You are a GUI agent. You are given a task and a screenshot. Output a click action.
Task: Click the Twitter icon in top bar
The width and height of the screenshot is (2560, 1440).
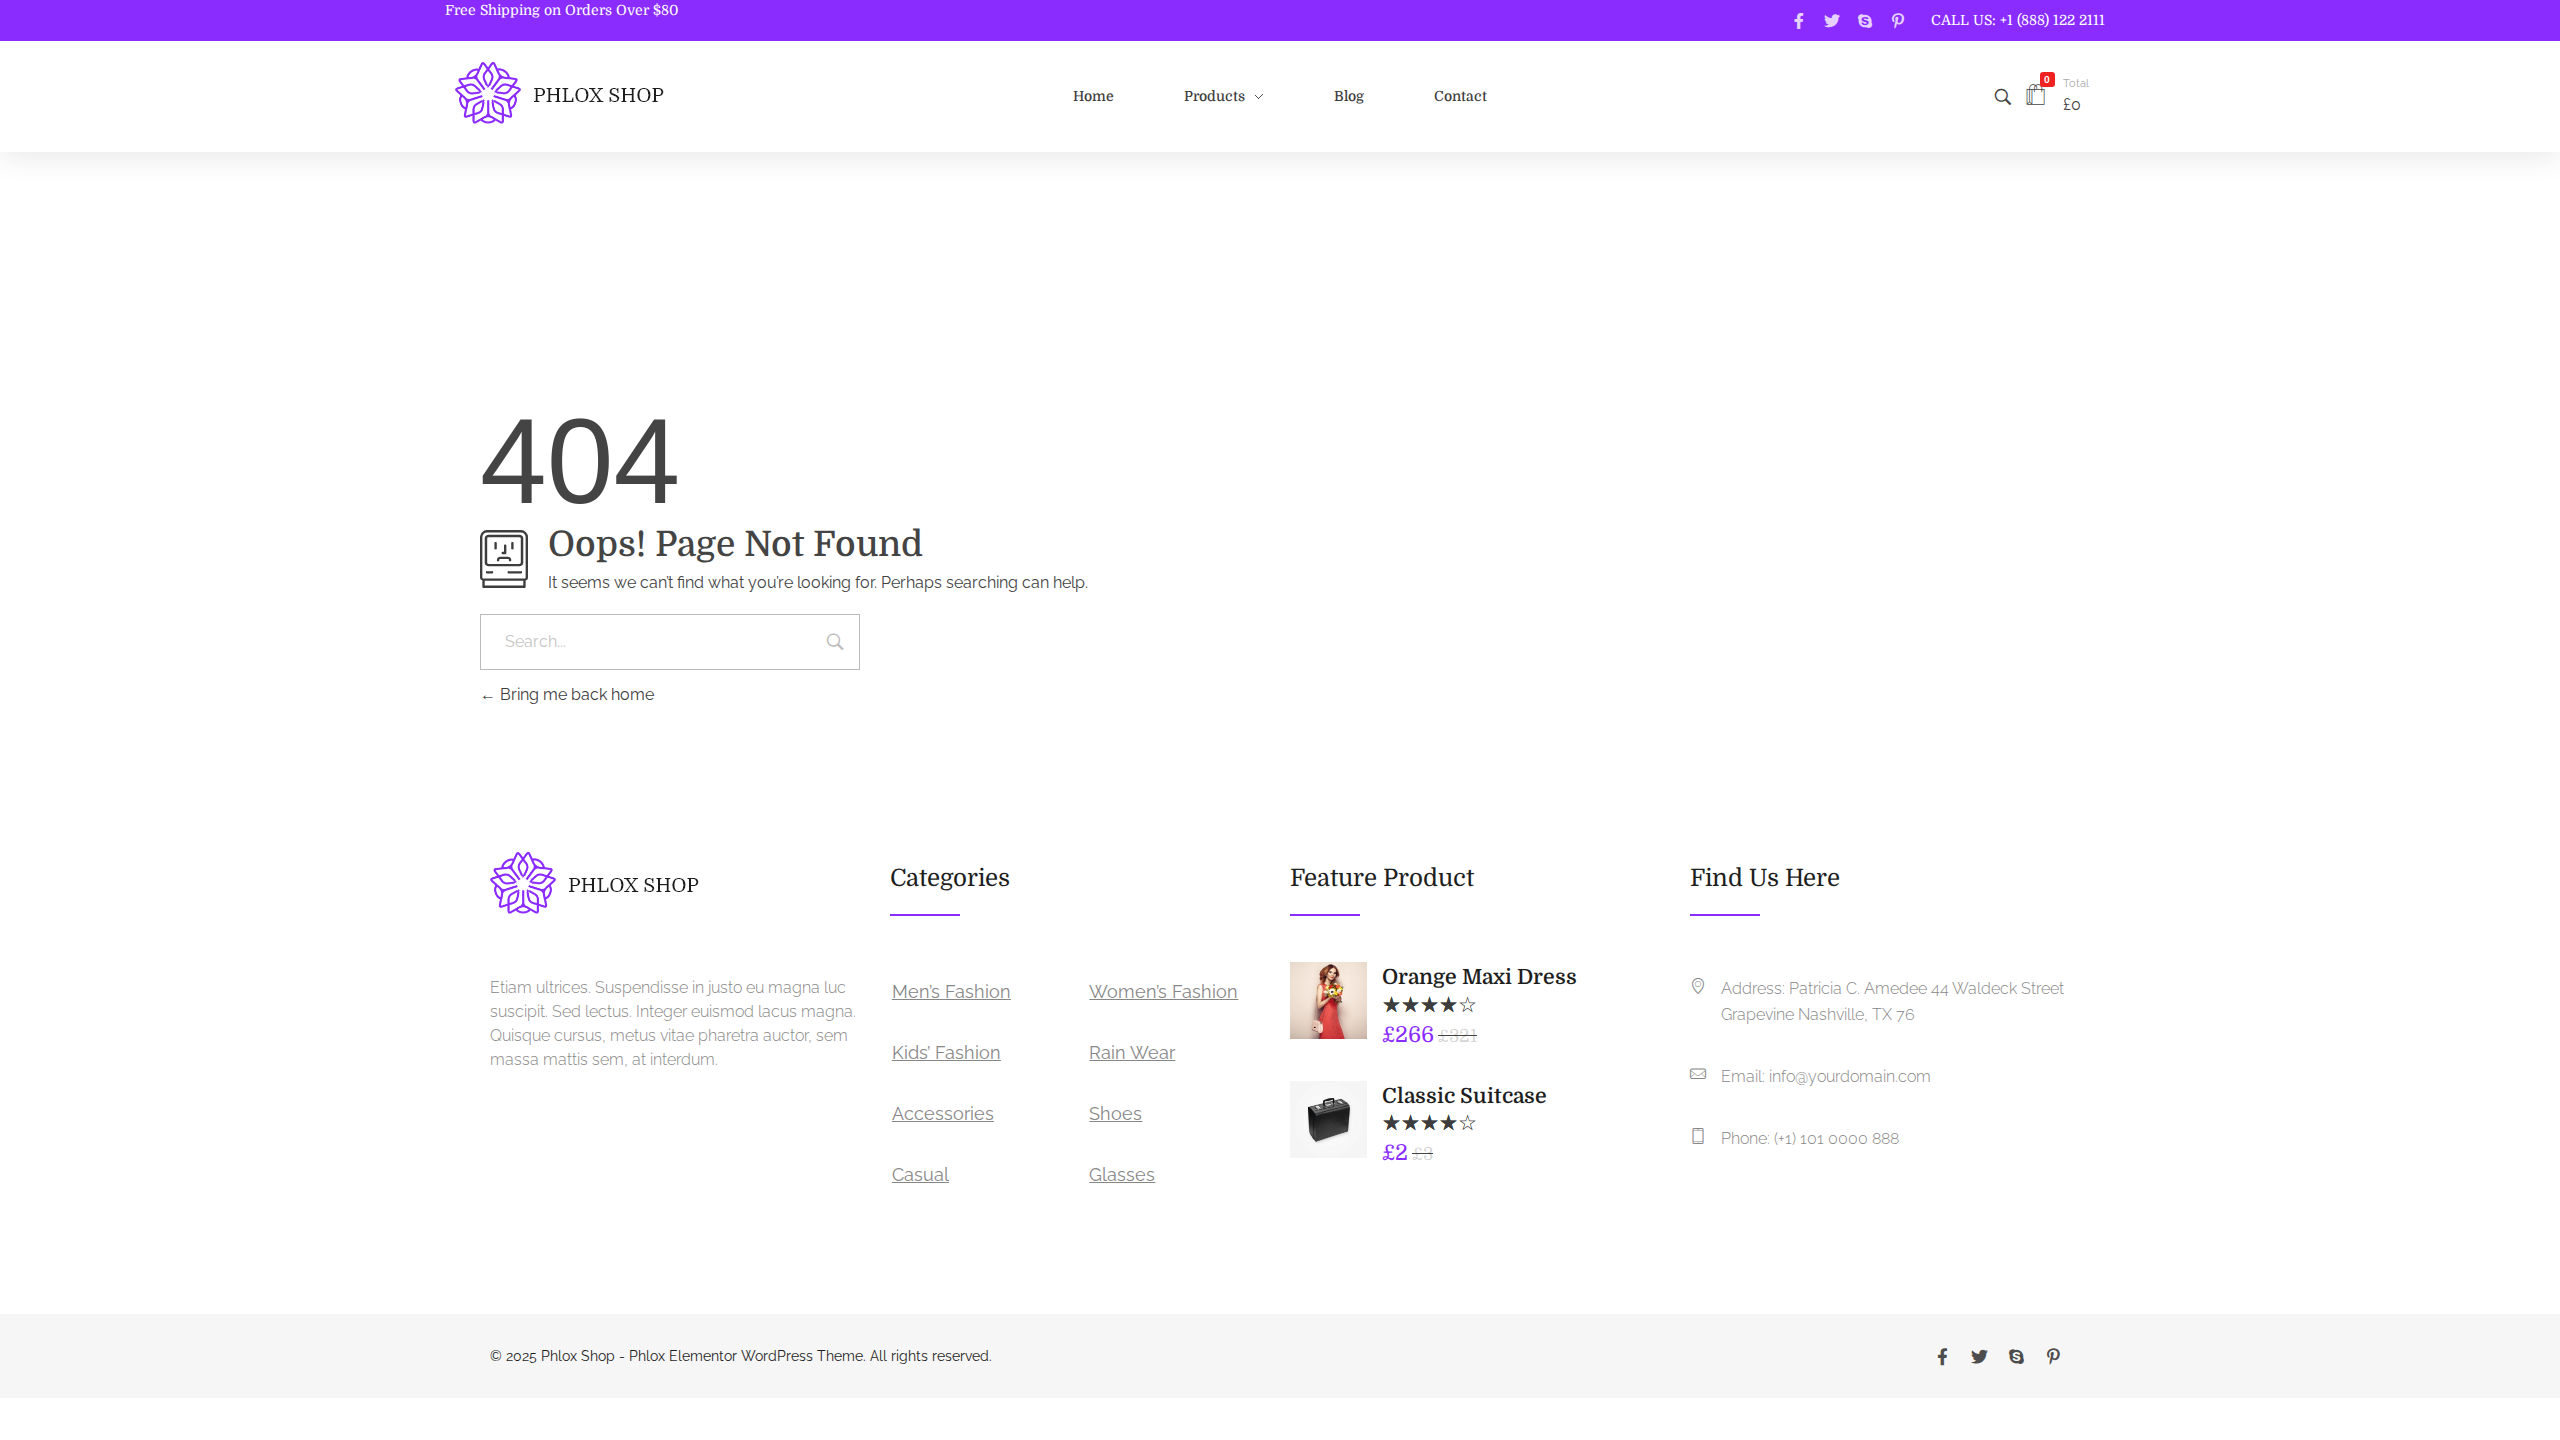pyautogui.click(x=1831, y=21)
